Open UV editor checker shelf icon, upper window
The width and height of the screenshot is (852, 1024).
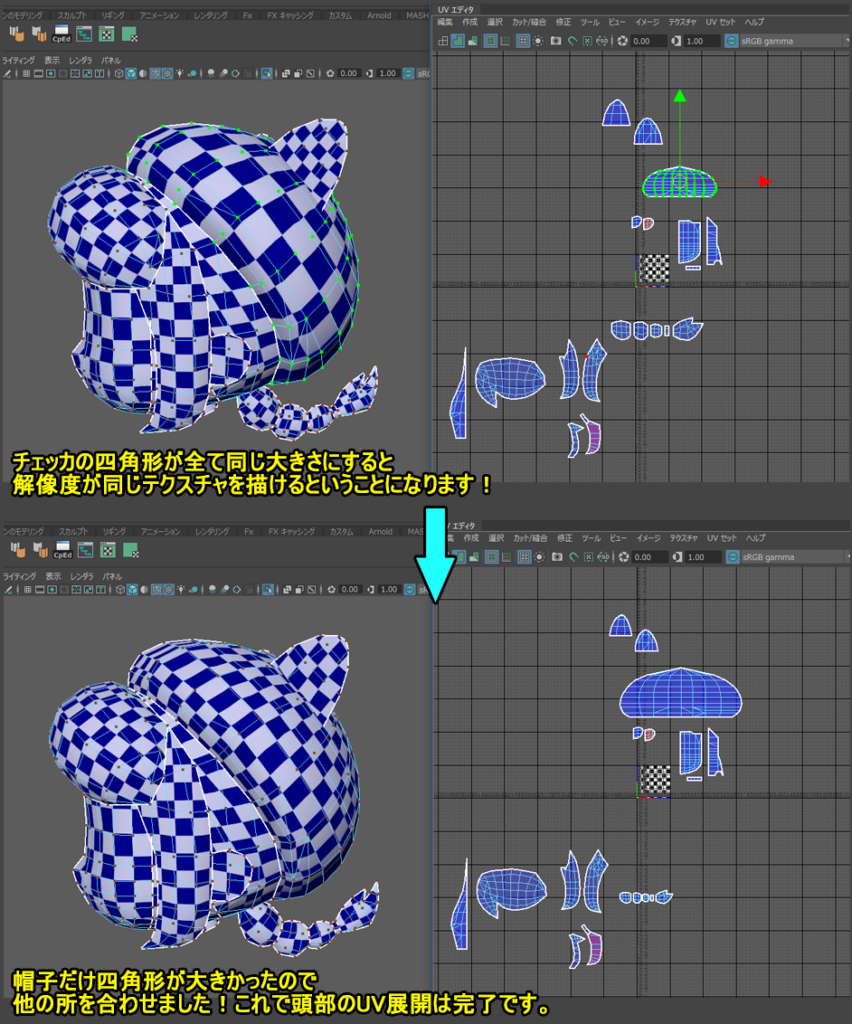106,34
